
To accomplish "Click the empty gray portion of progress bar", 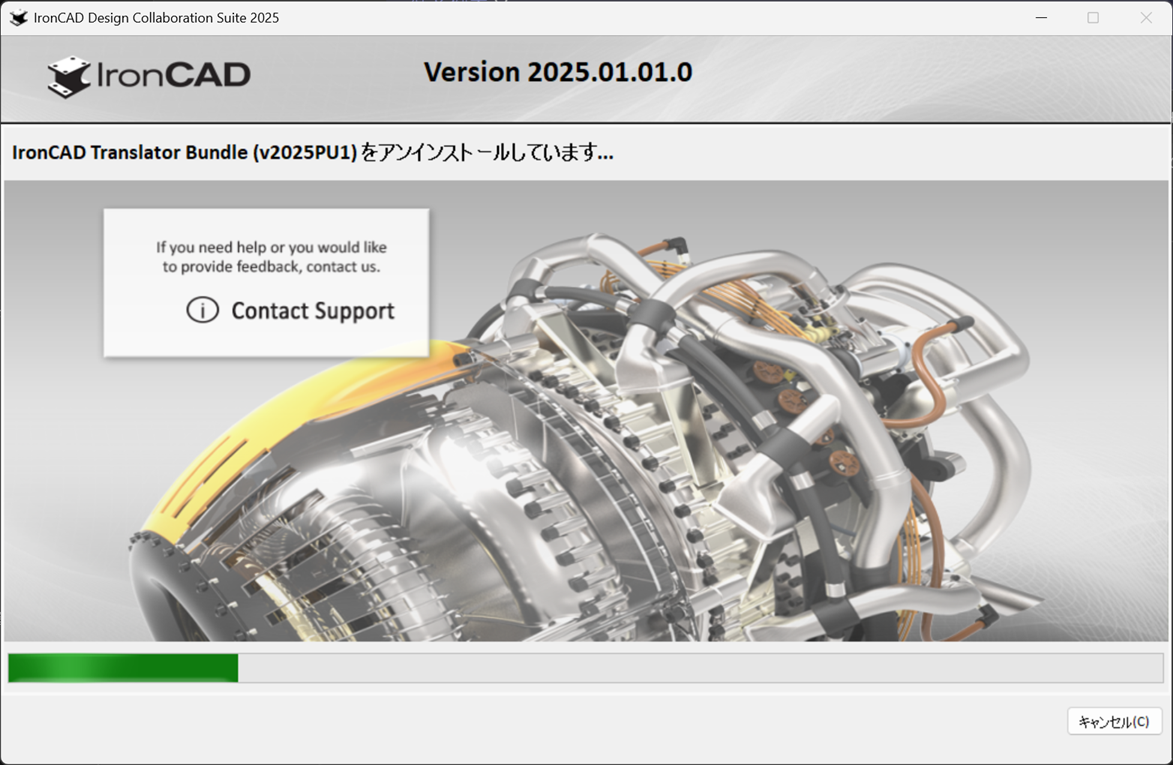I will 700,668.
